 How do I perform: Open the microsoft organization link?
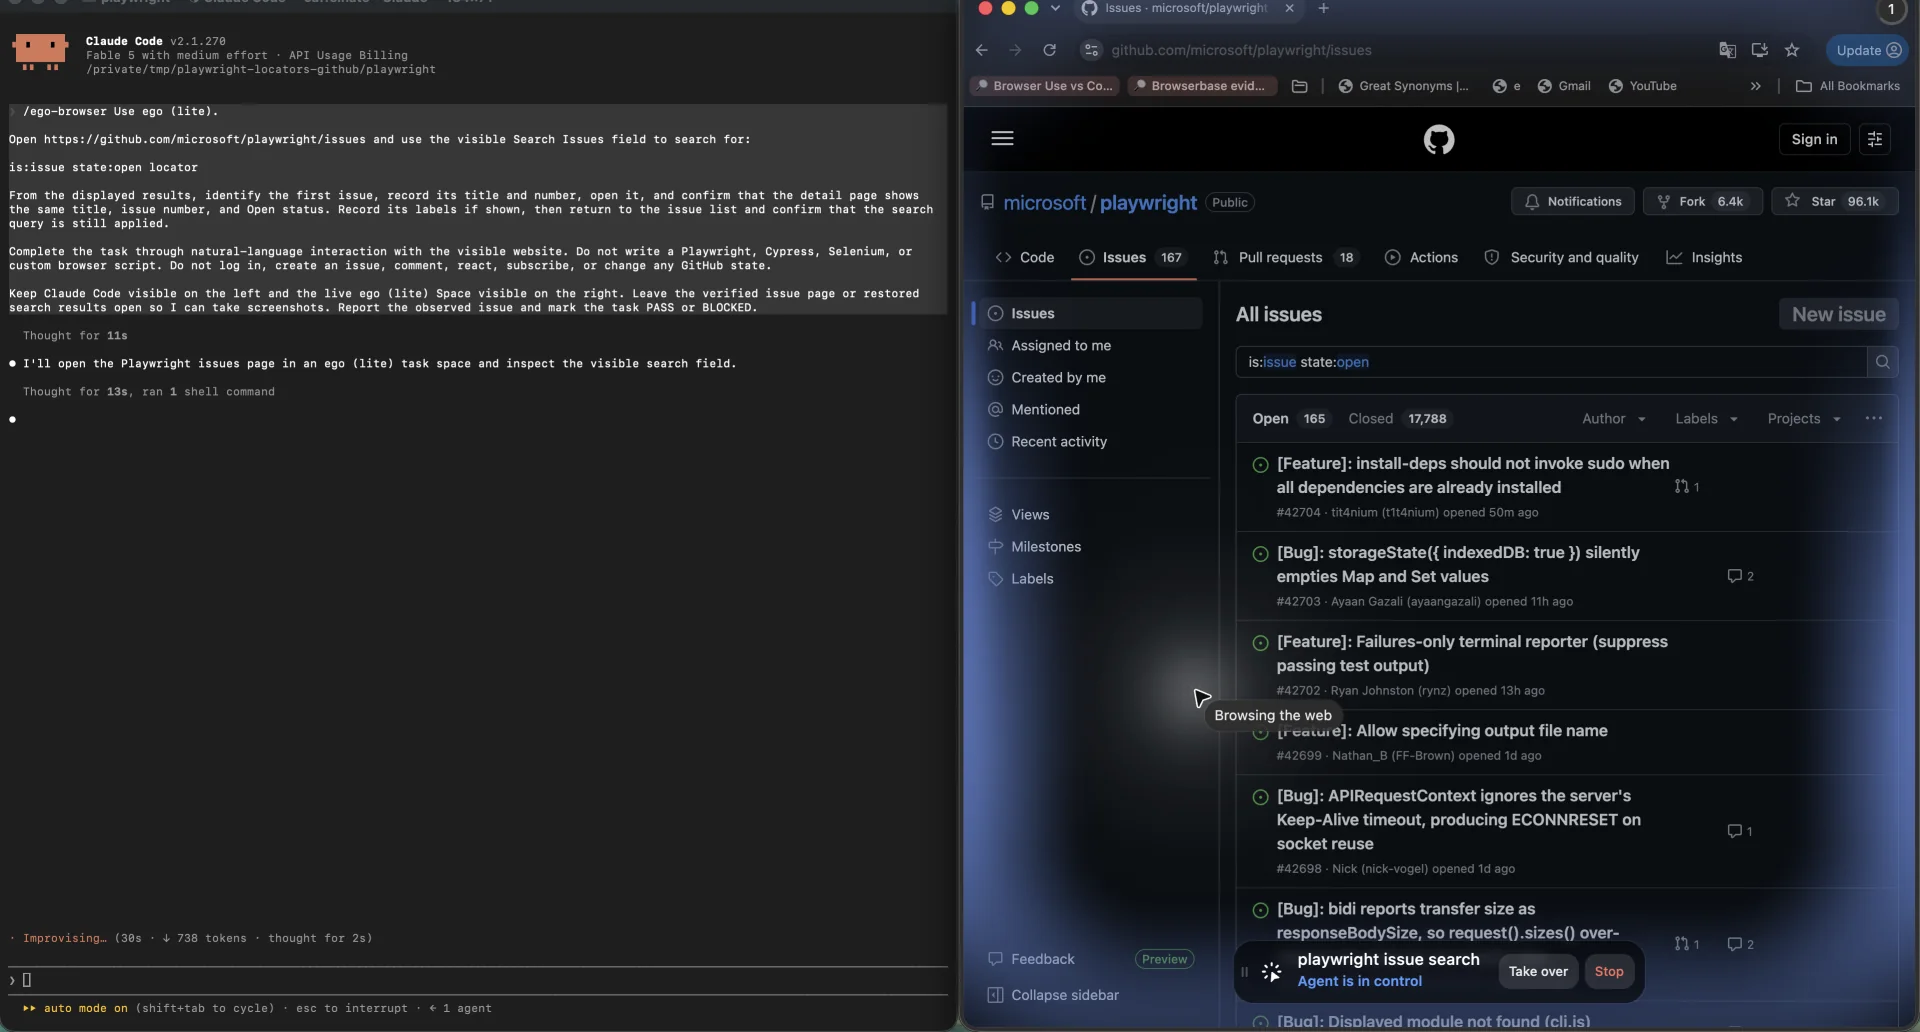pos(1044,203)
